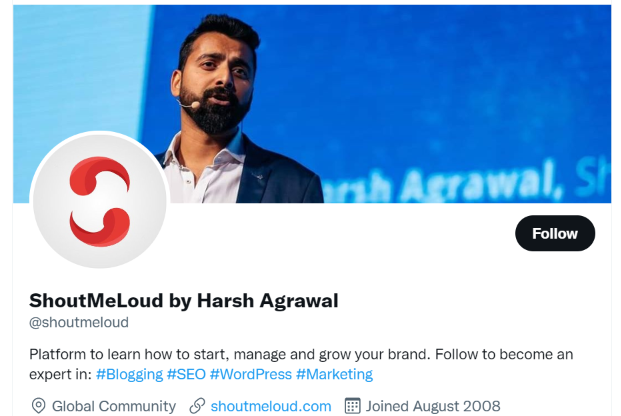Click the Global Community location text
The height and width of the screenshot is (416, 621).
point(114,406)
